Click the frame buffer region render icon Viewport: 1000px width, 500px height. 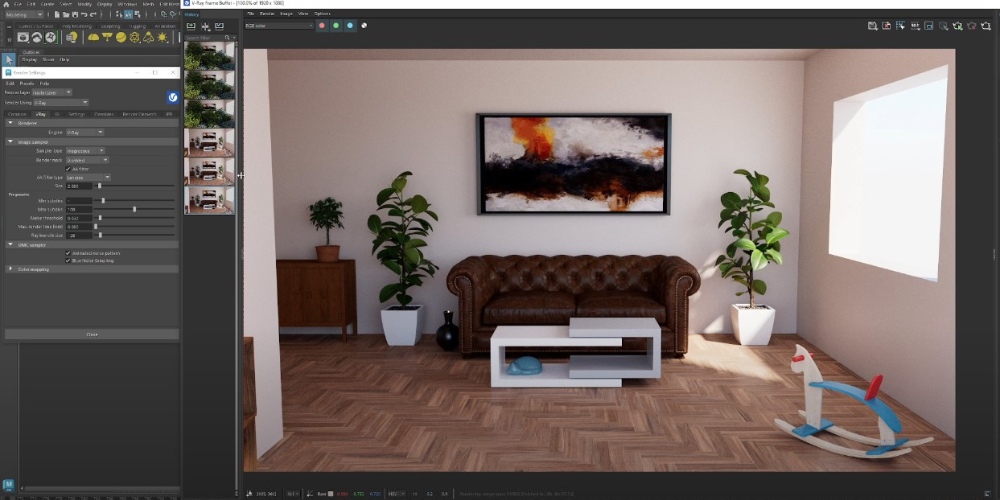point(929,26)
